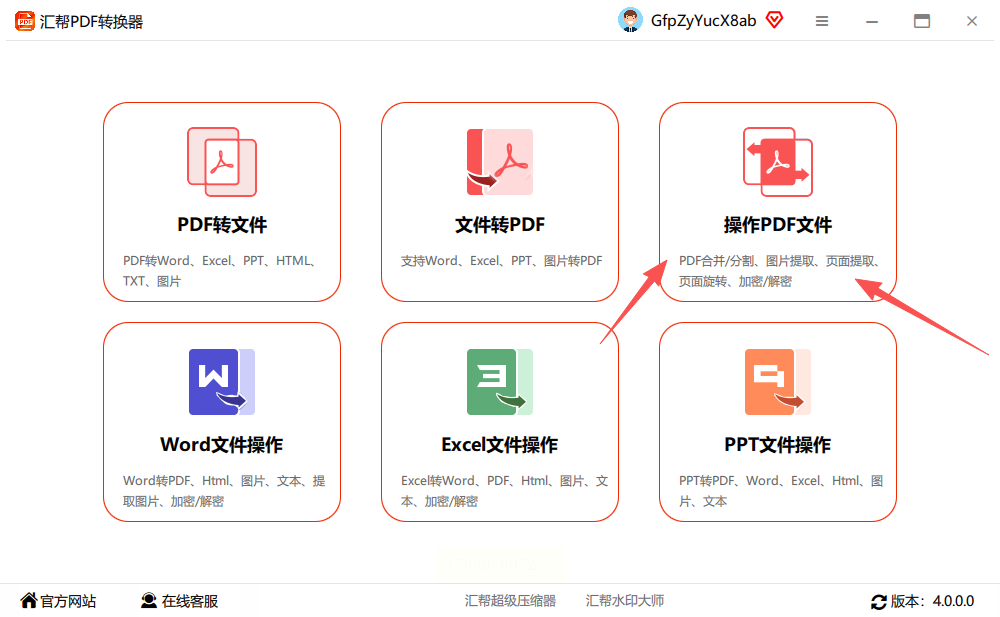The image size is (1000, 617).
Task: Click the PPT文件操作 icon
Action: click(x=778, y=382)
